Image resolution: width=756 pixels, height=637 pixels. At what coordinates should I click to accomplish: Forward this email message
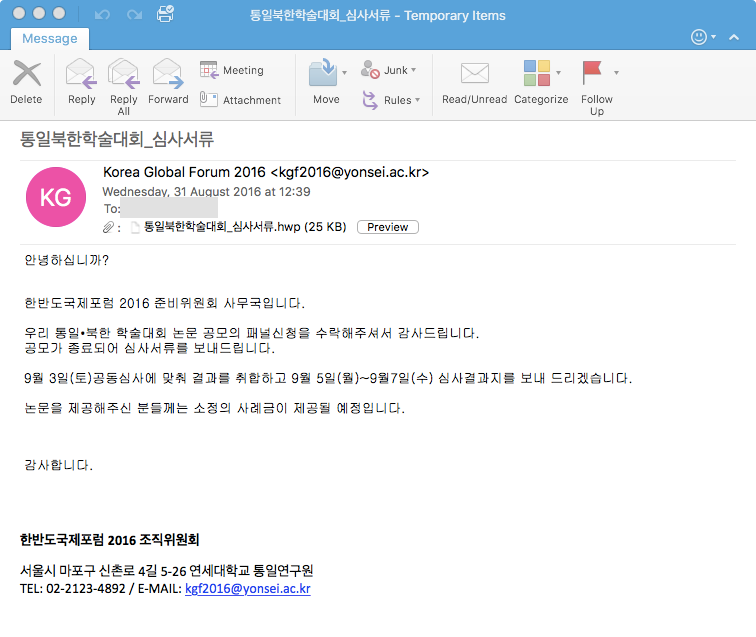click(x=168, y=81)
